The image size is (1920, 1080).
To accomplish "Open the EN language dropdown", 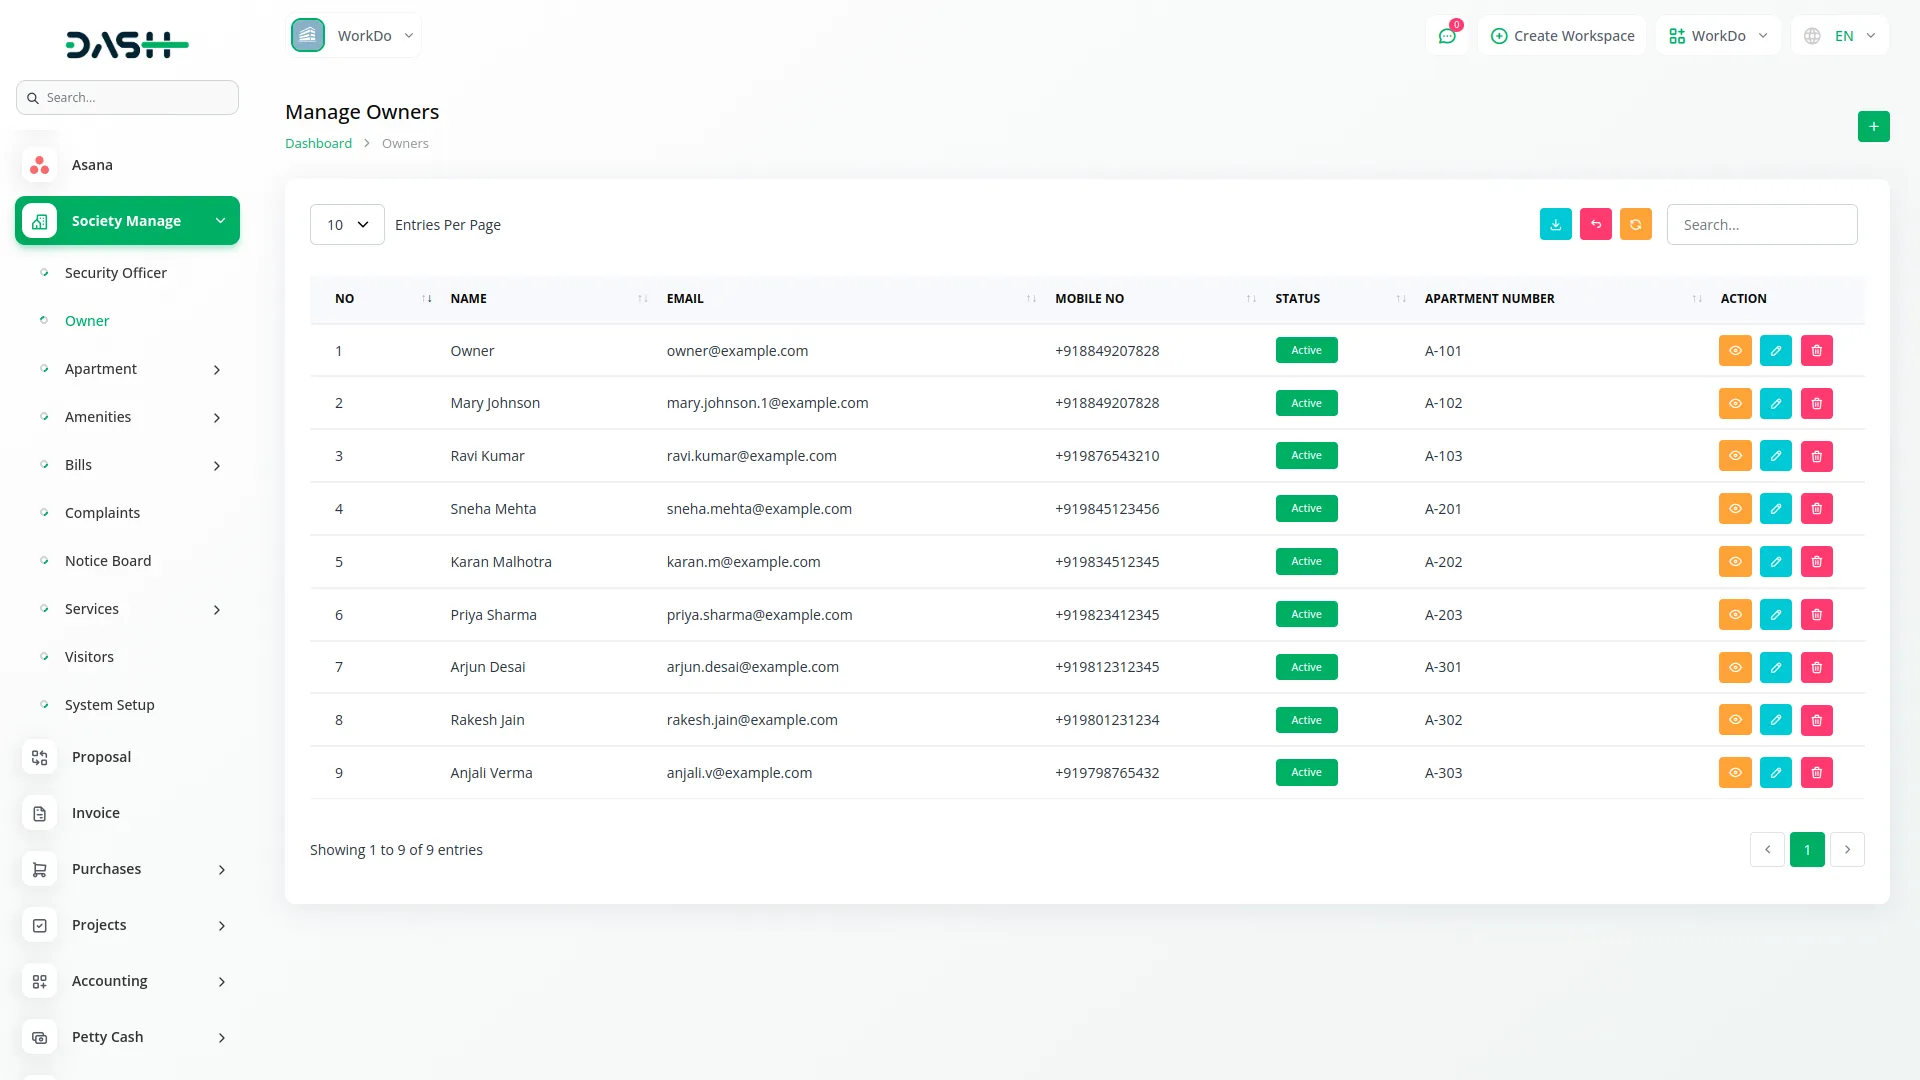I will 1840,36.
